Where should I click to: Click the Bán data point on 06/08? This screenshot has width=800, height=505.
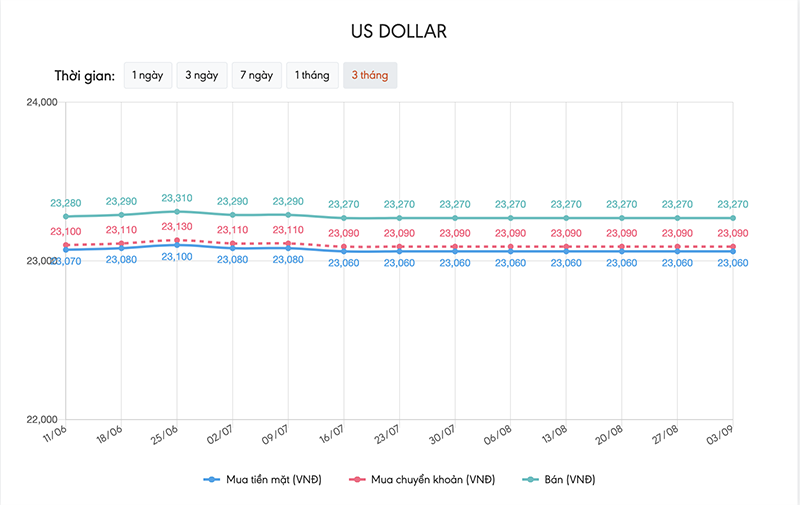[x=511, y=218]
